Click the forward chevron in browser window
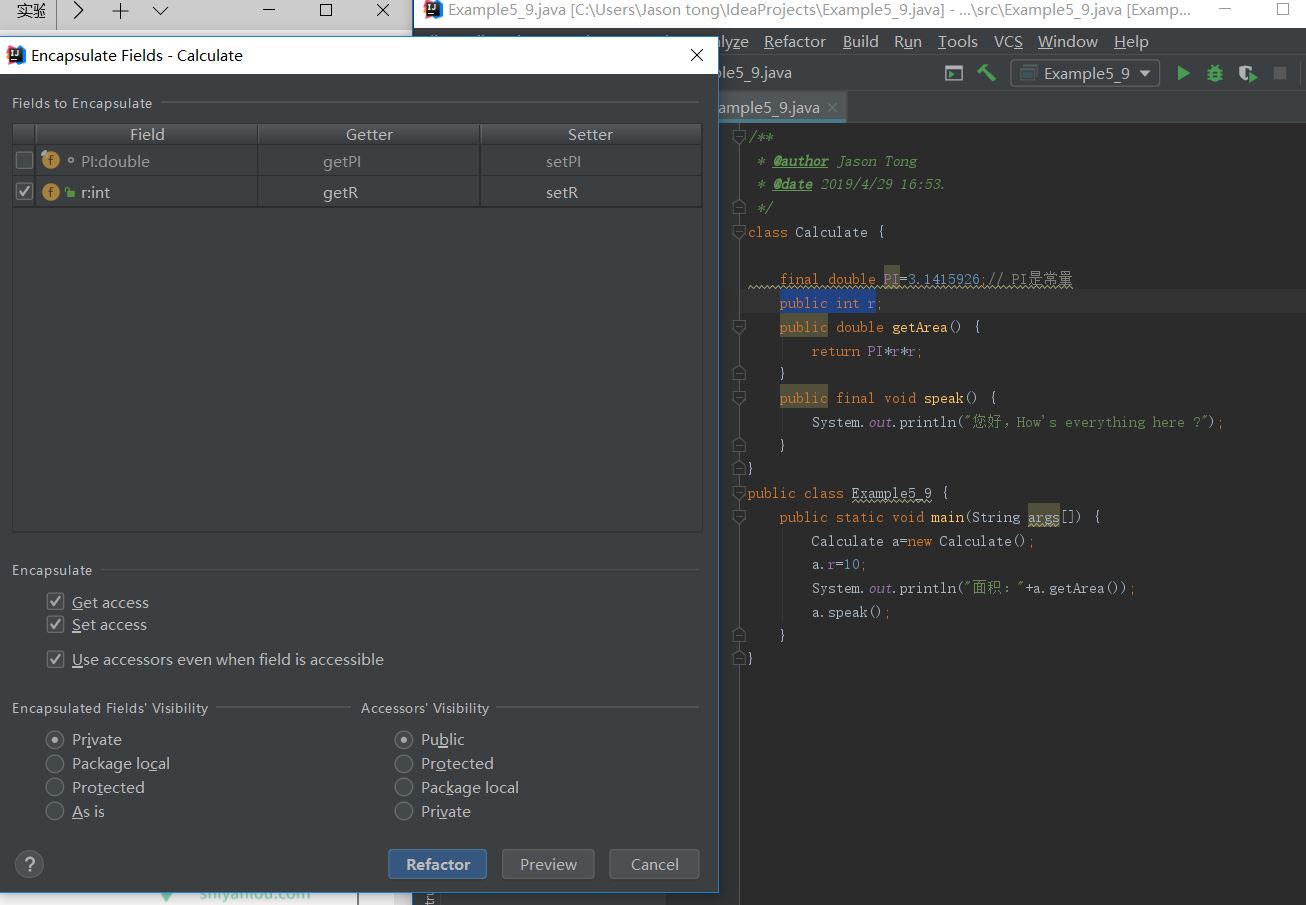The width and height of the screenshot is (1306, 905). pos(78,11)
